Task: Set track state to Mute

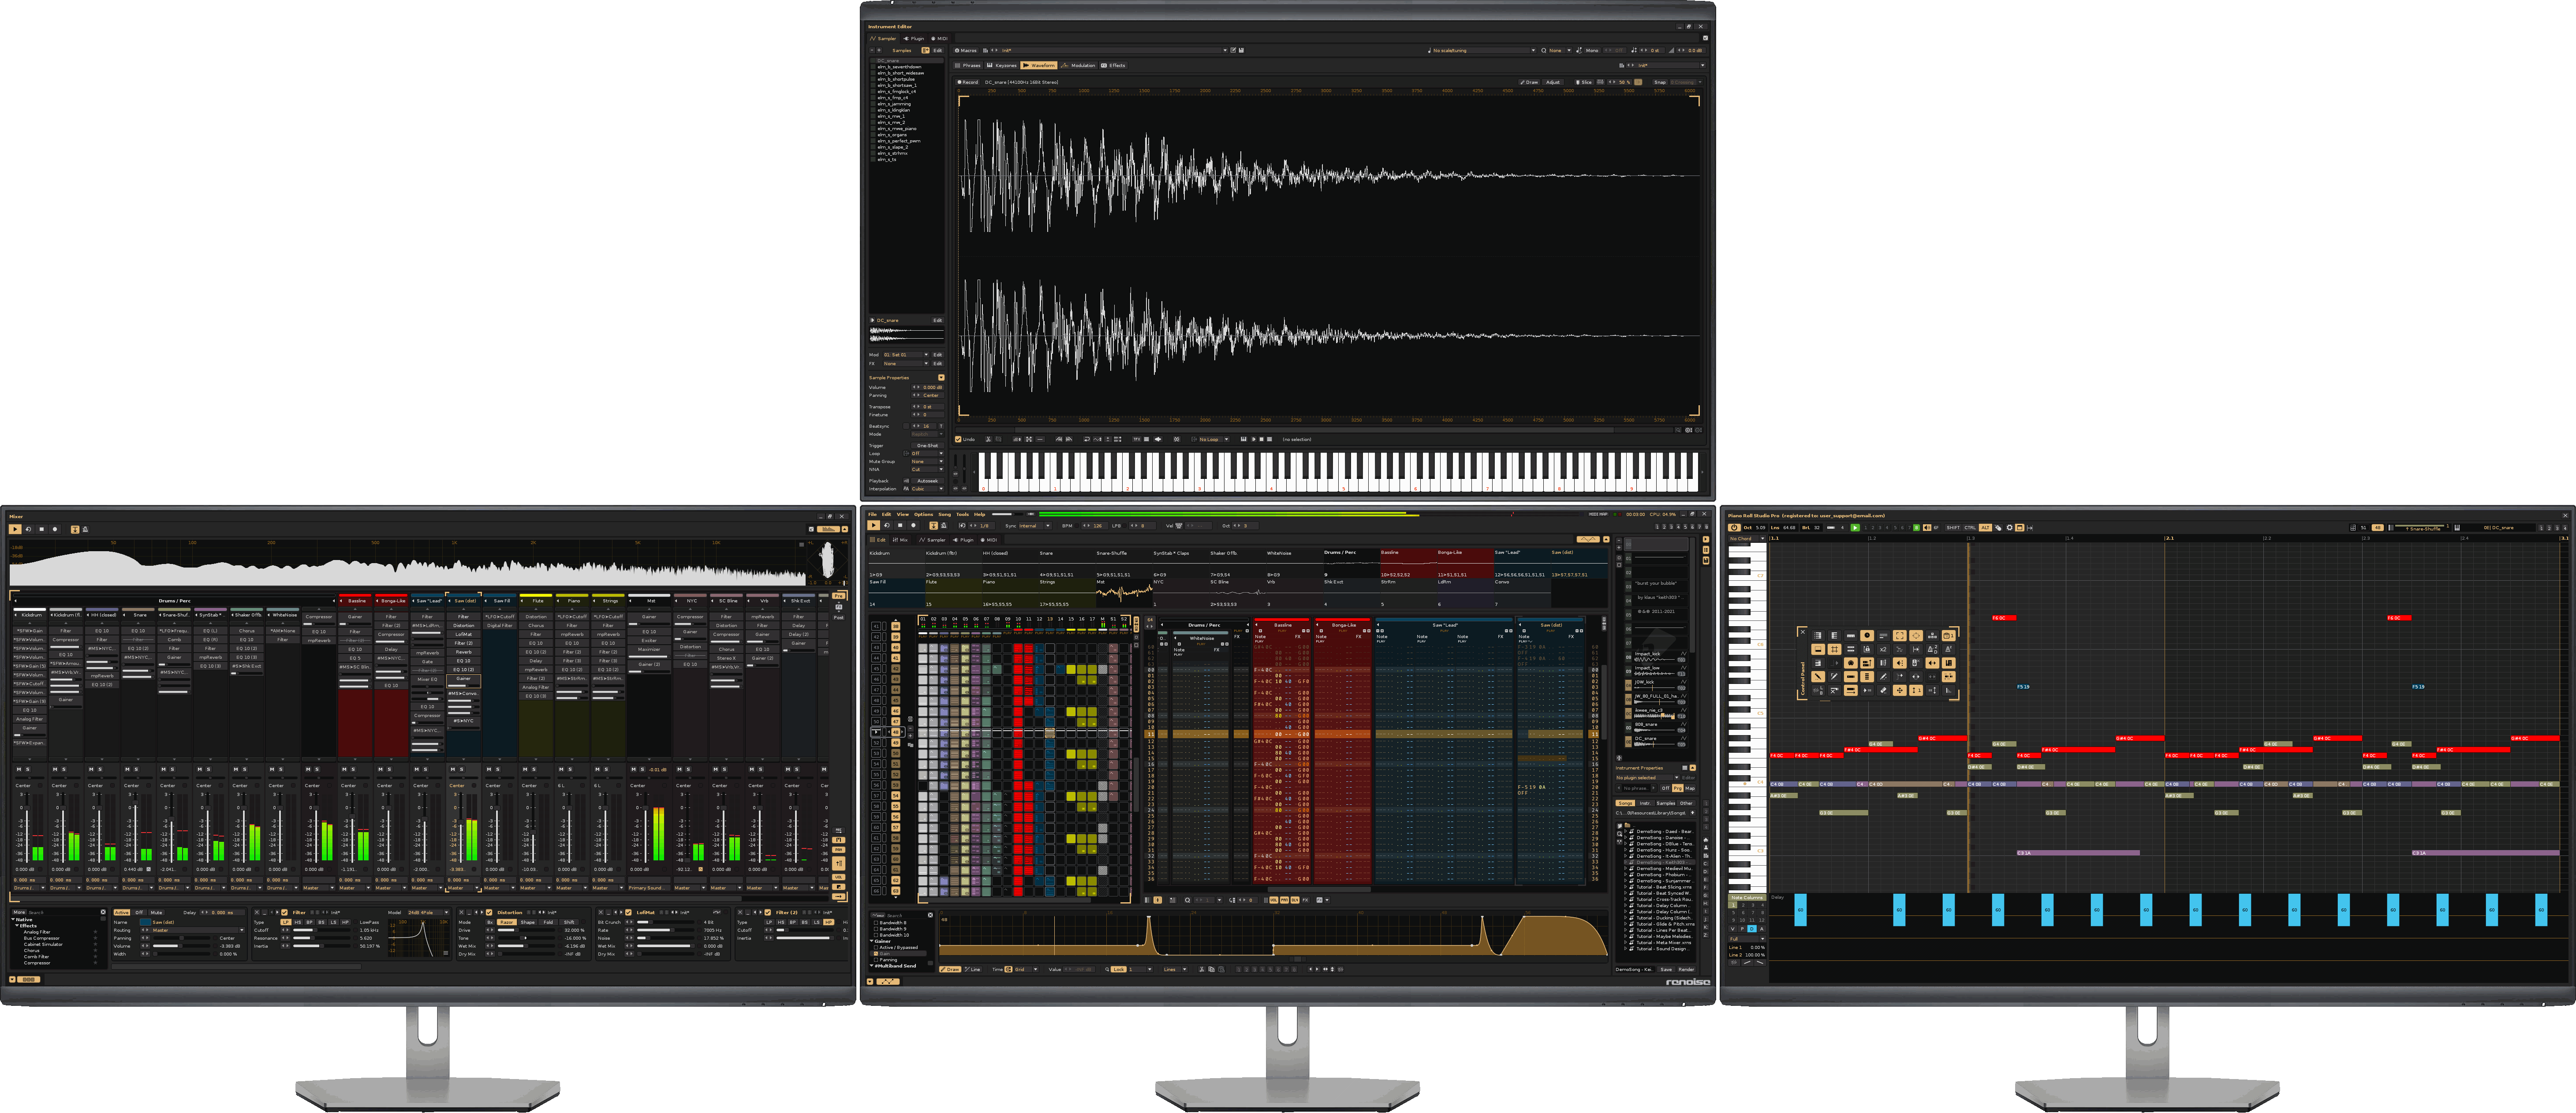Action: coord(156,912)
